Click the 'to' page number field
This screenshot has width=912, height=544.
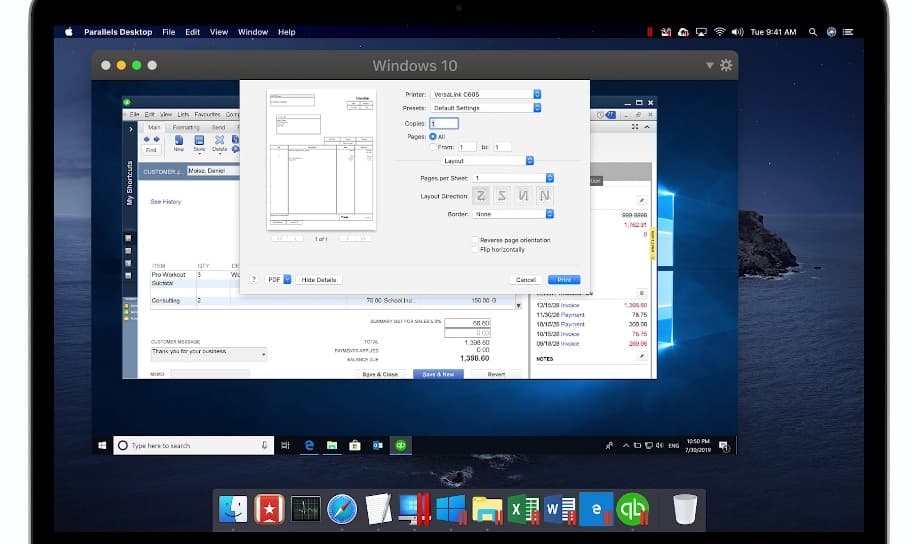pyautogui.click(x=503, y=147)
